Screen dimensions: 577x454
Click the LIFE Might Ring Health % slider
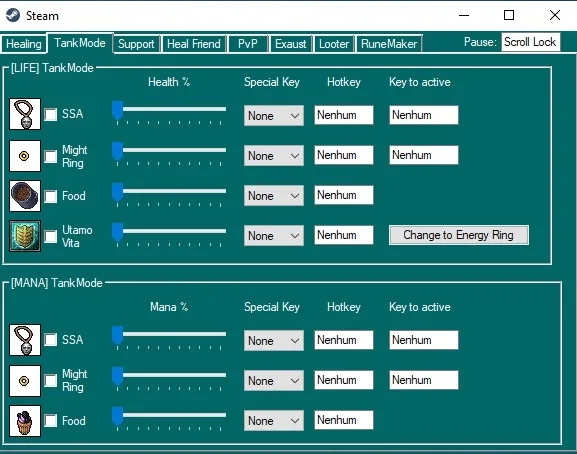(169, 153)
